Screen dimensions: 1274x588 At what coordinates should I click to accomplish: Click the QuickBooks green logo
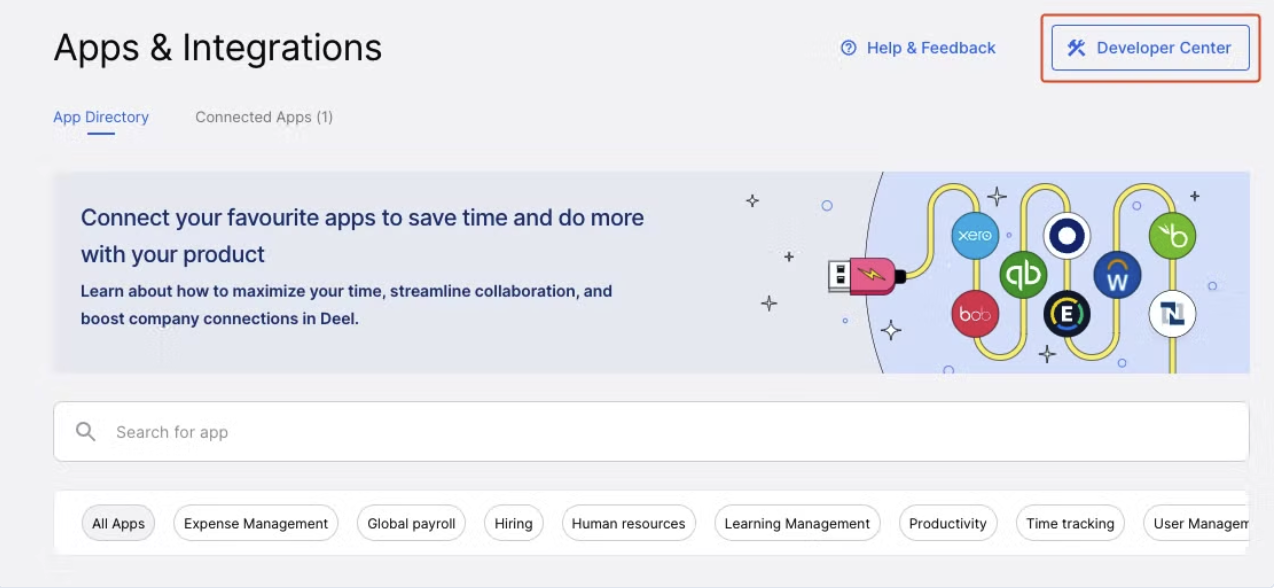pyautogui.click(x=1023, y=275)
